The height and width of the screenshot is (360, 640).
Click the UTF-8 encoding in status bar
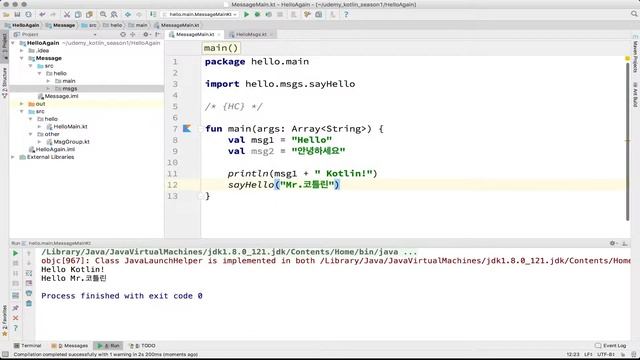[606, 354]
